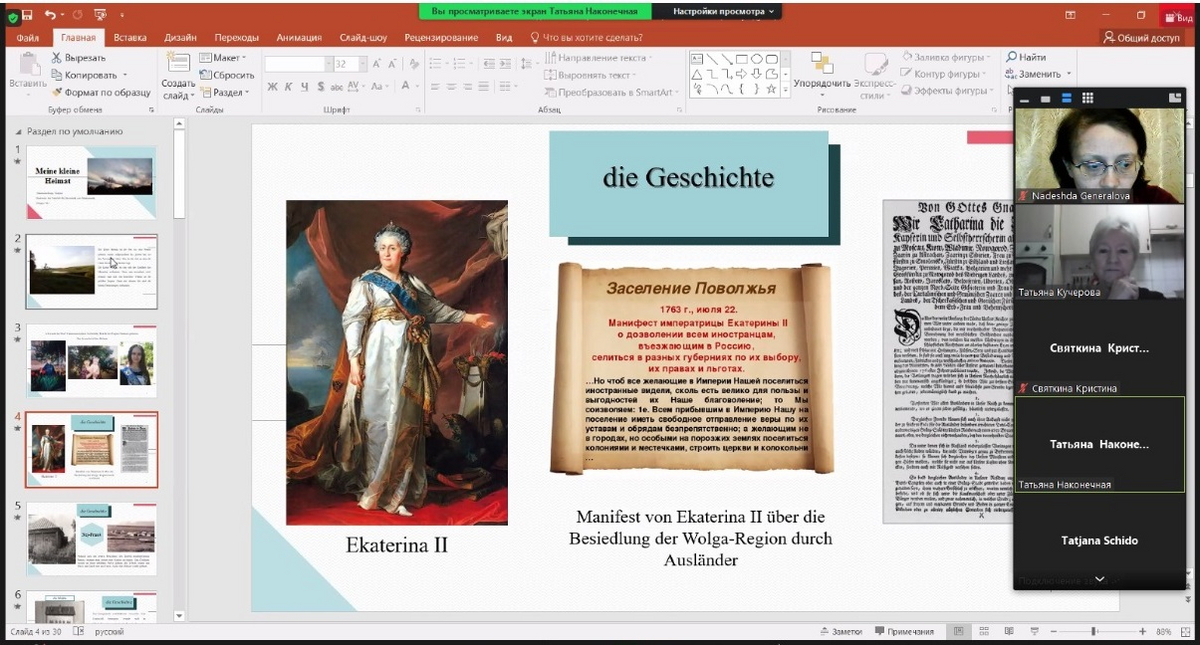Click Replace (Заменить) button
This screenshot has height=645, width=1200.
click(1037, 74)
